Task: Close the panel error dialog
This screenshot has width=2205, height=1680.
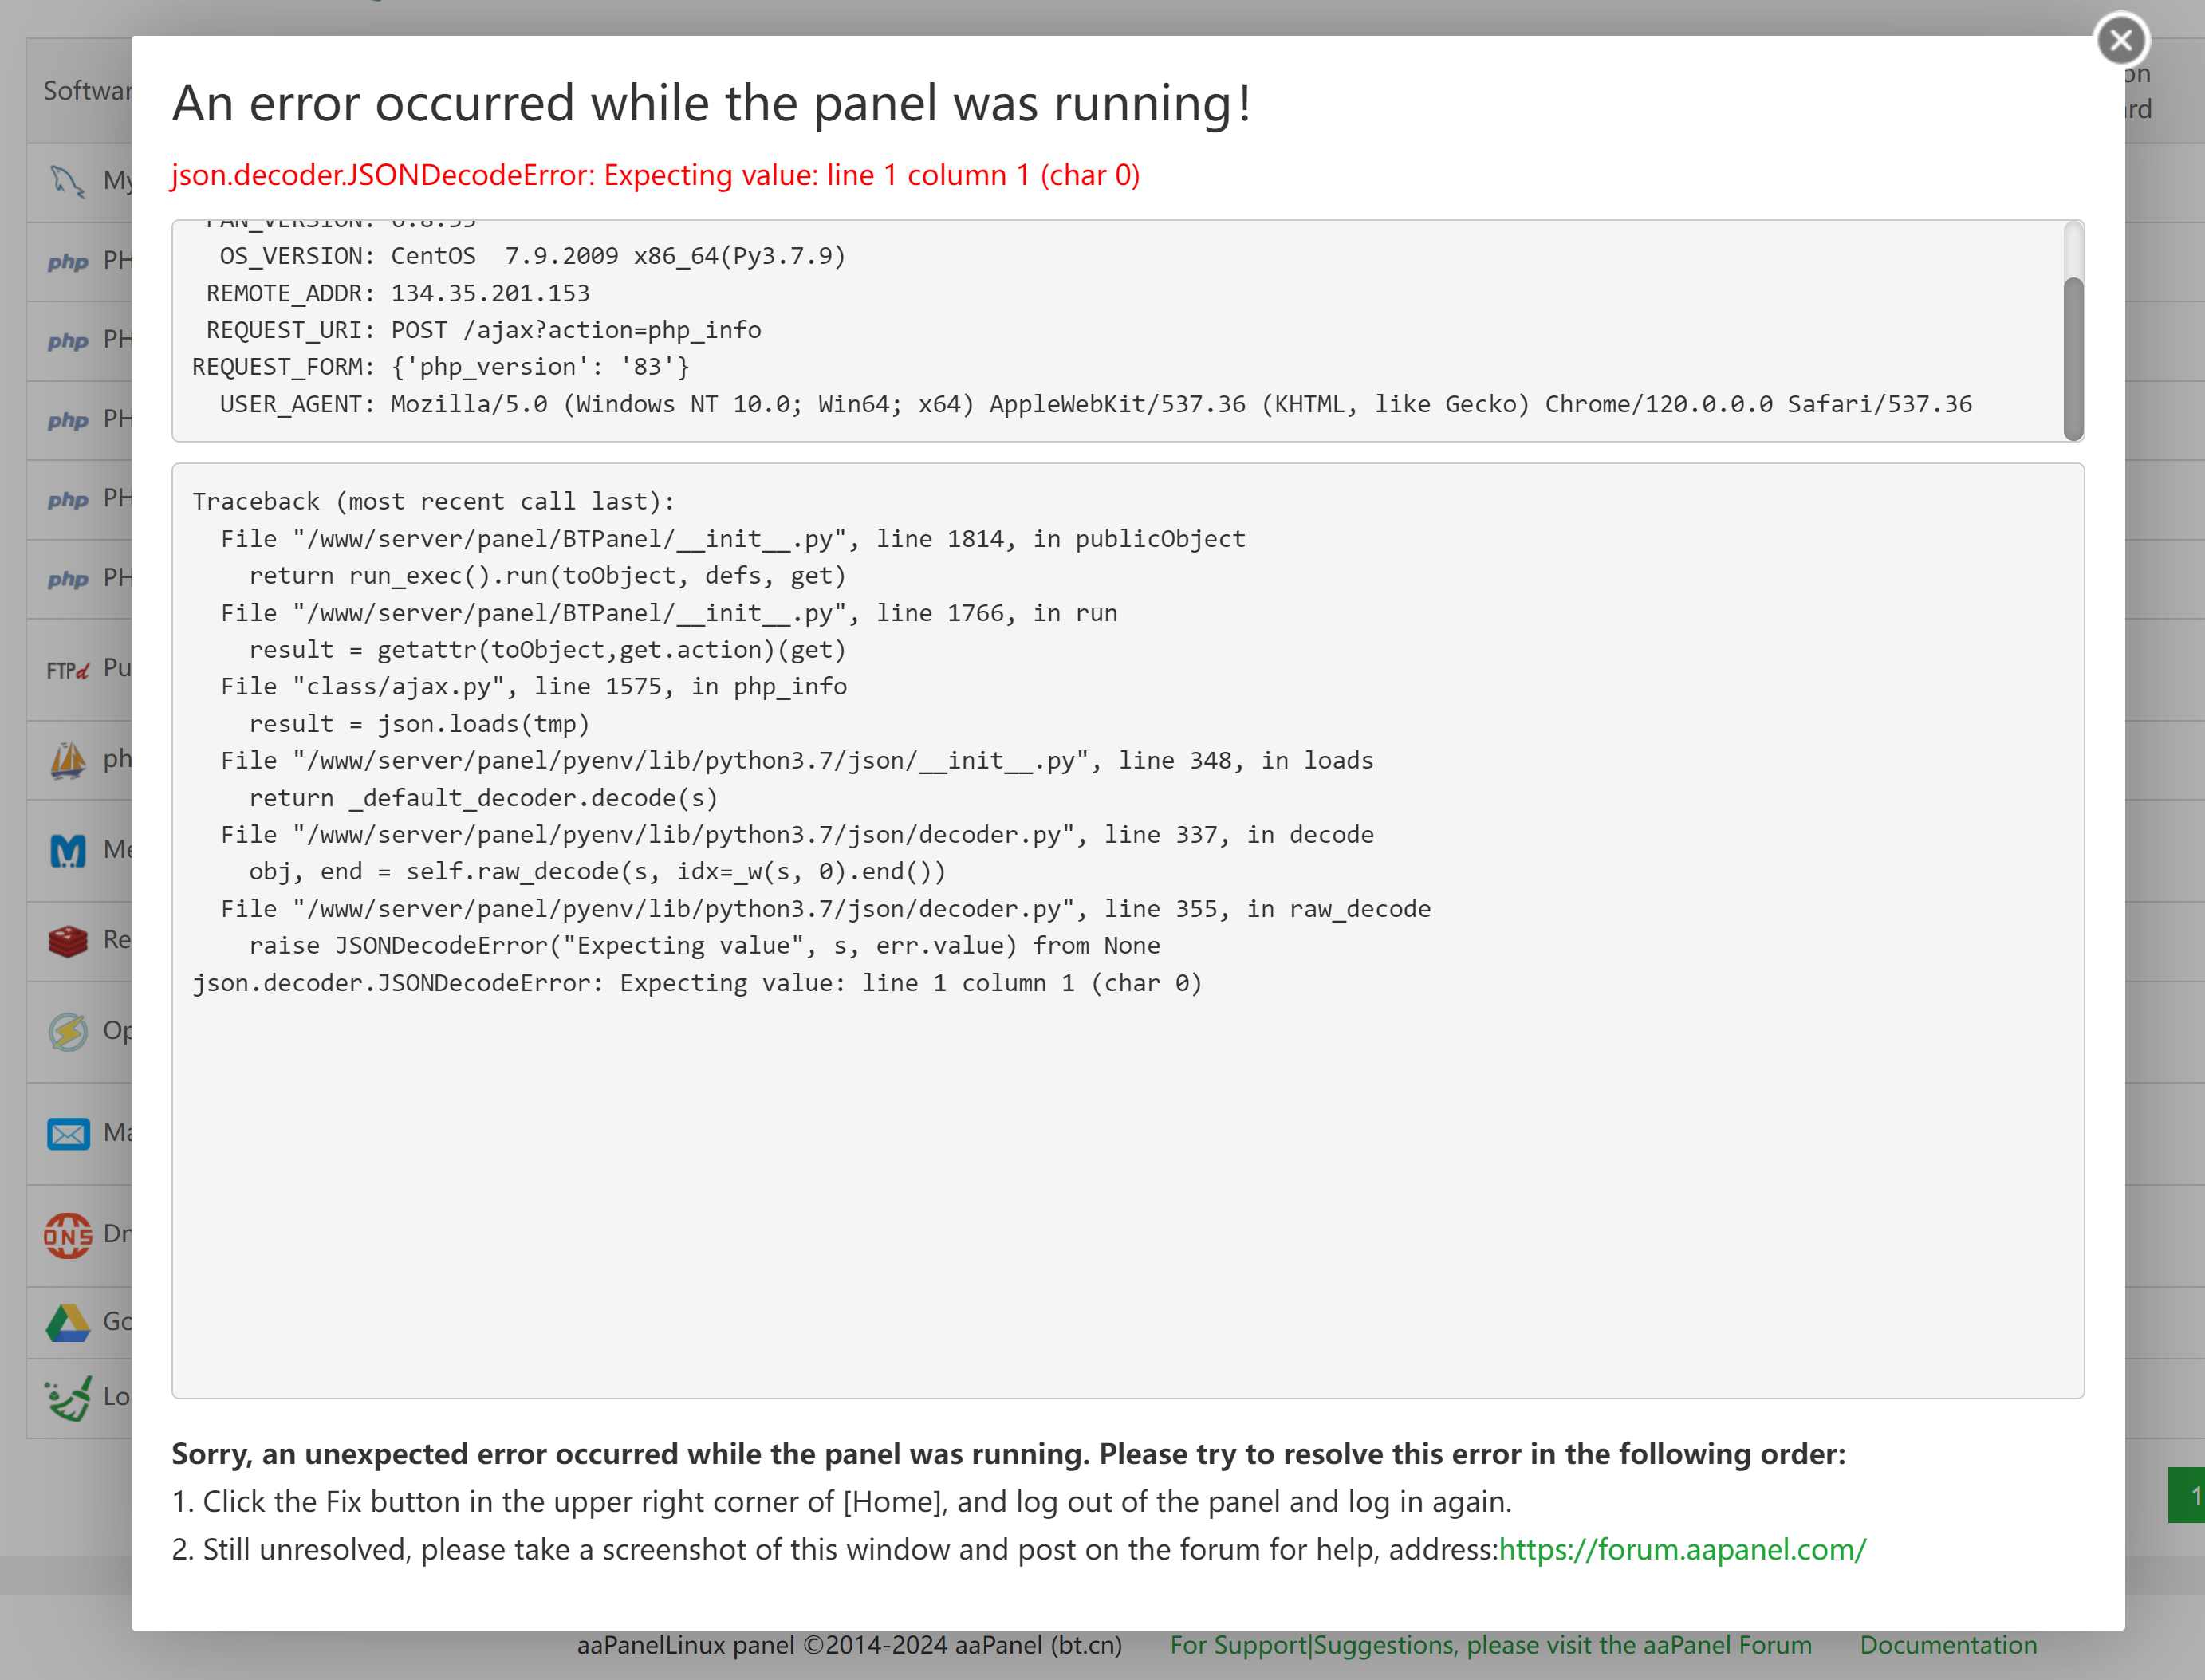Action: (2120, 41)
